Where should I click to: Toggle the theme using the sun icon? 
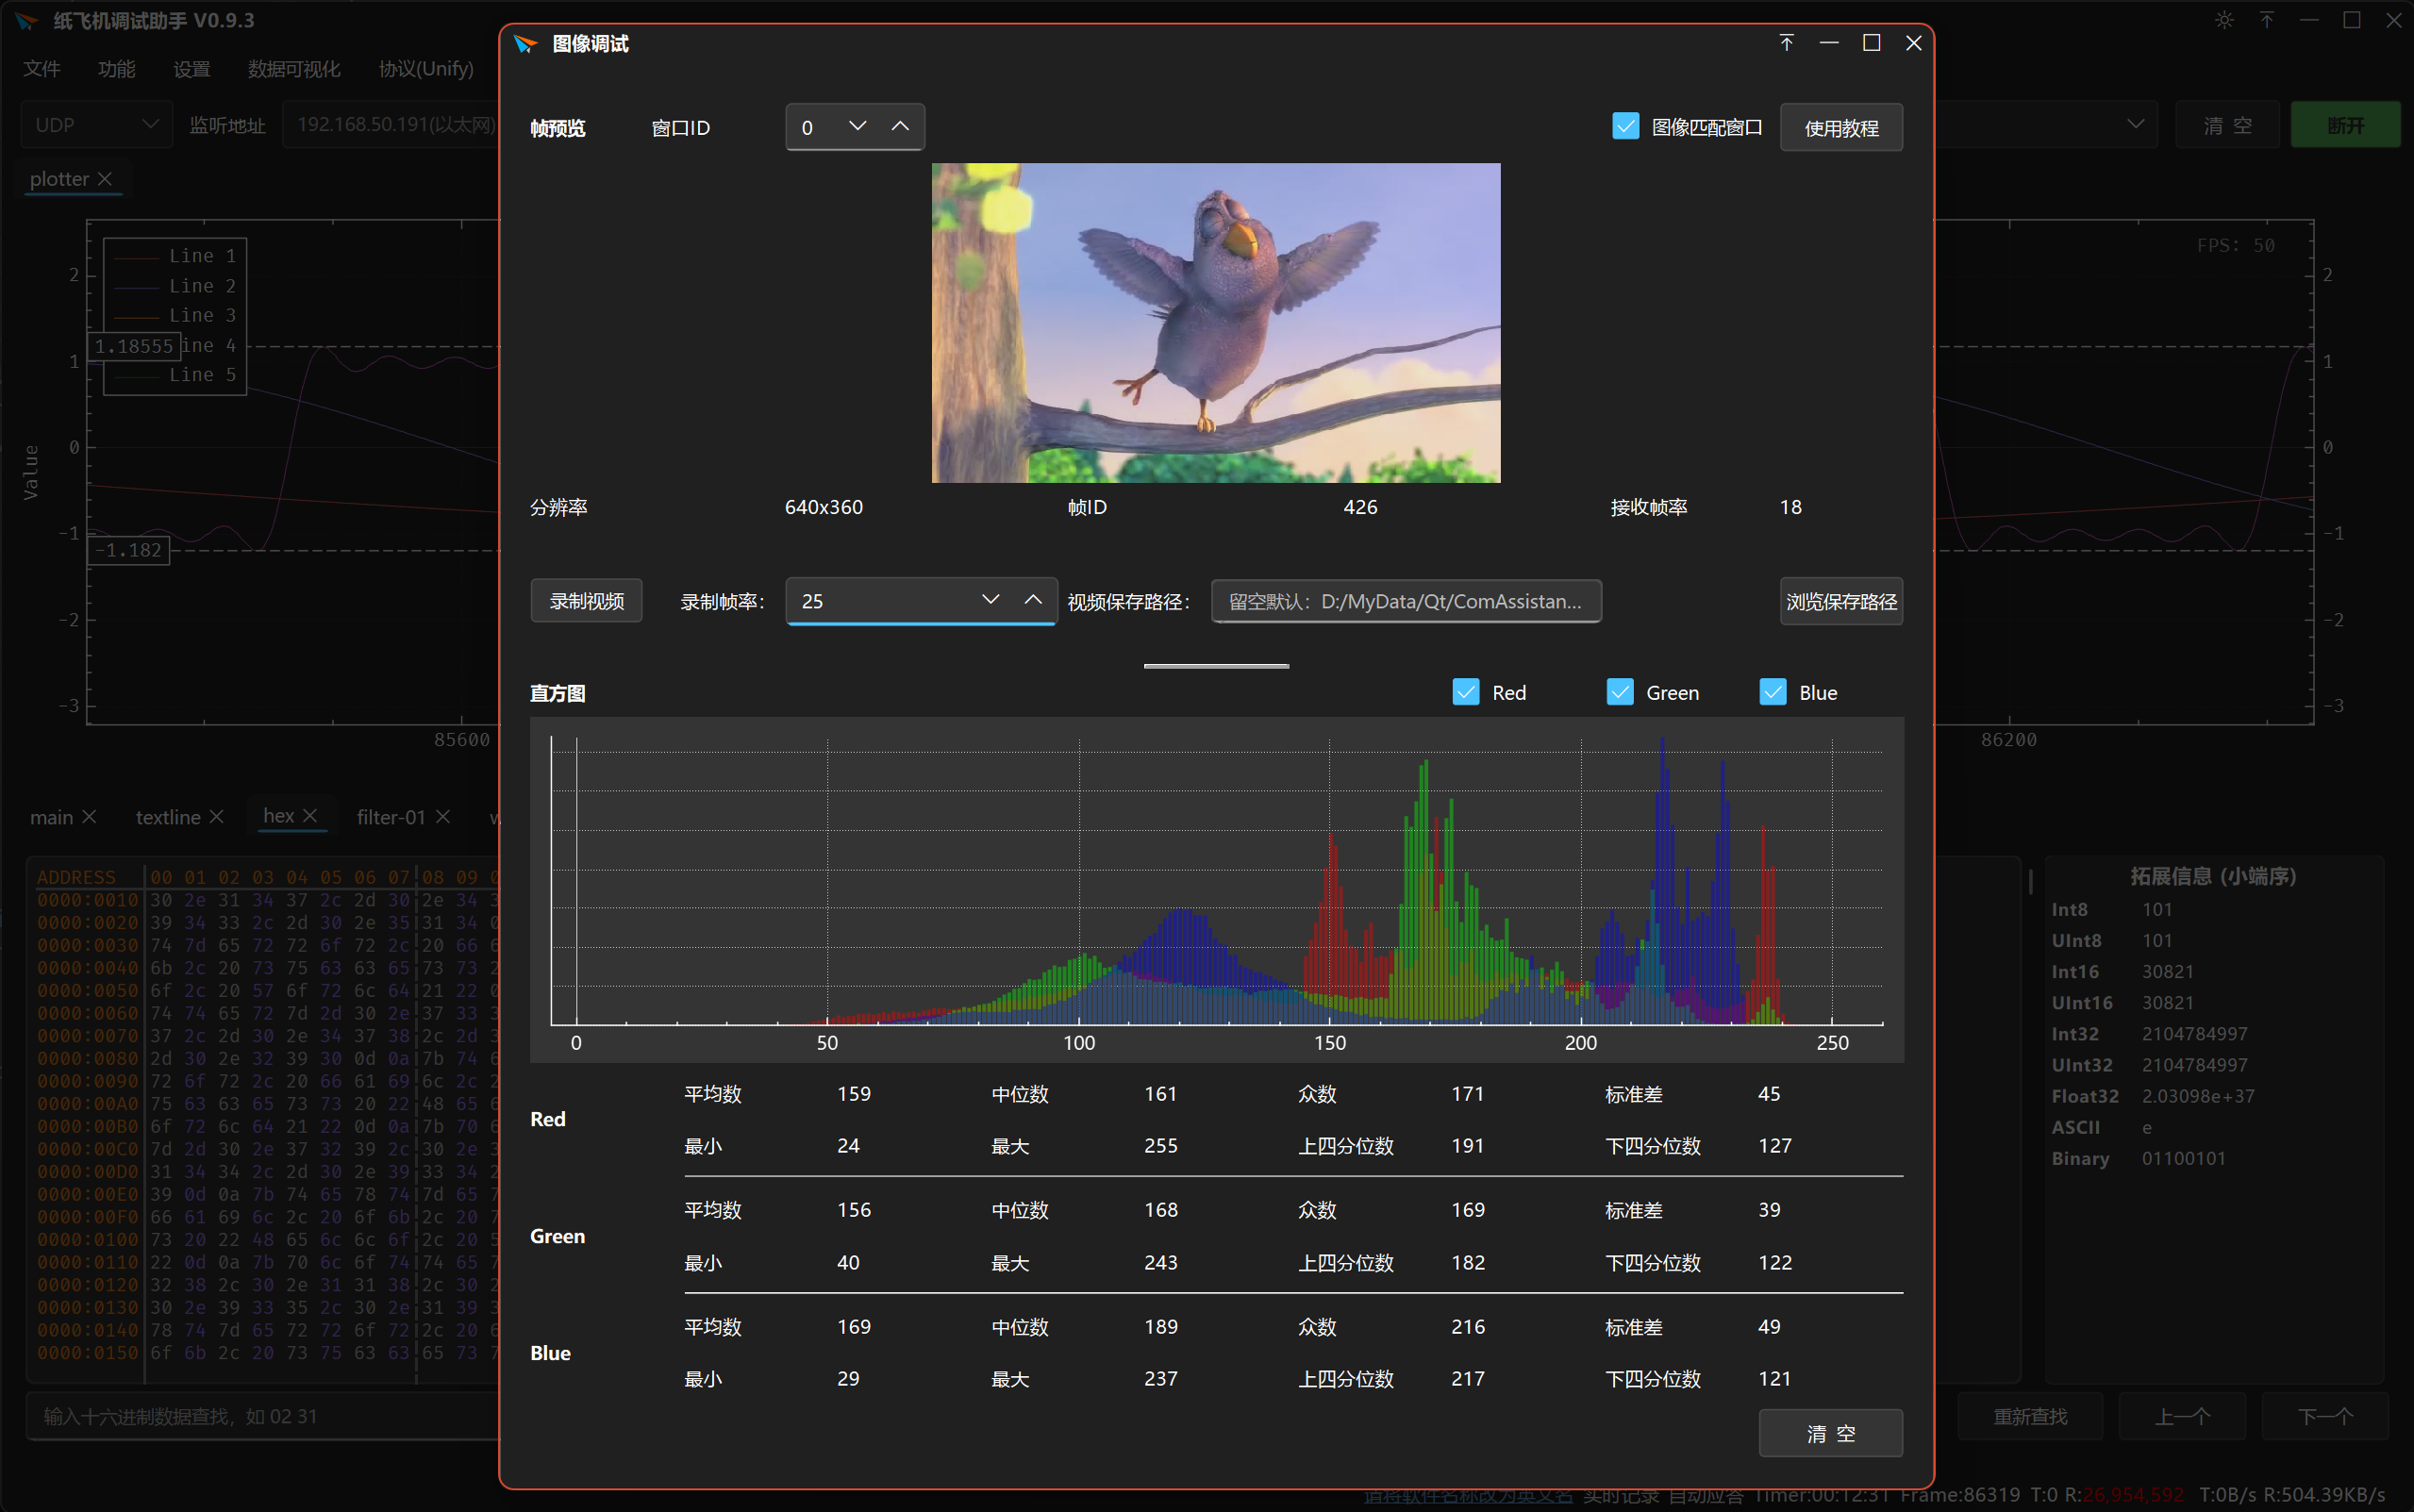(x=2224, y=20)
